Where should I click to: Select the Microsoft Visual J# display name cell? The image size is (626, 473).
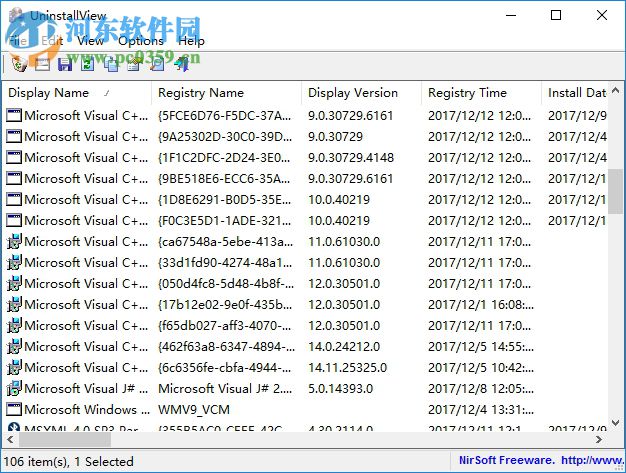(86, 388)
